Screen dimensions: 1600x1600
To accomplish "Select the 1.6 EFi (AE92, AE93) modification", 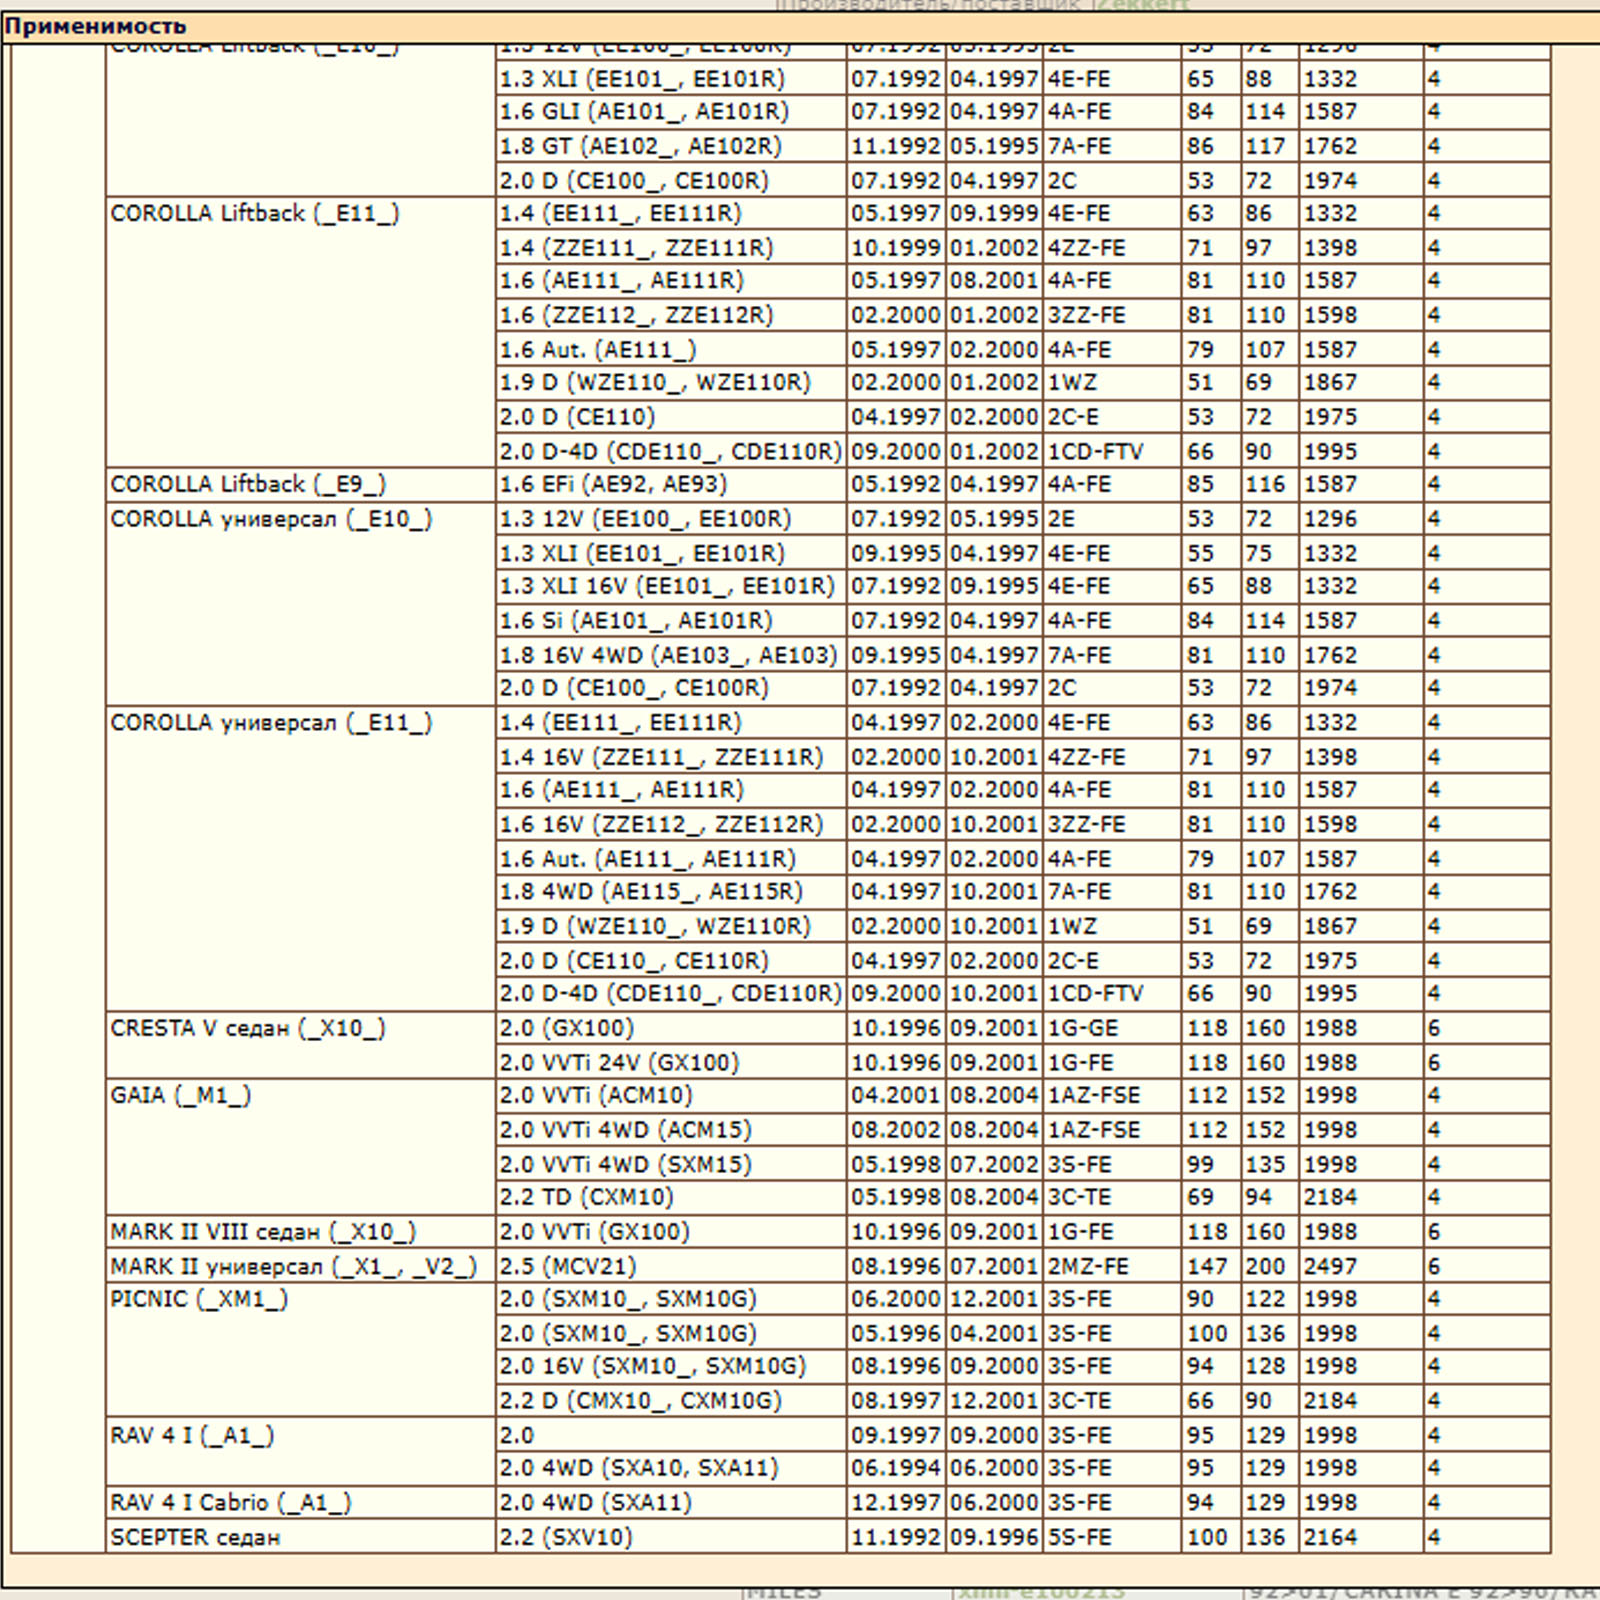I will (x=613, y=485).
